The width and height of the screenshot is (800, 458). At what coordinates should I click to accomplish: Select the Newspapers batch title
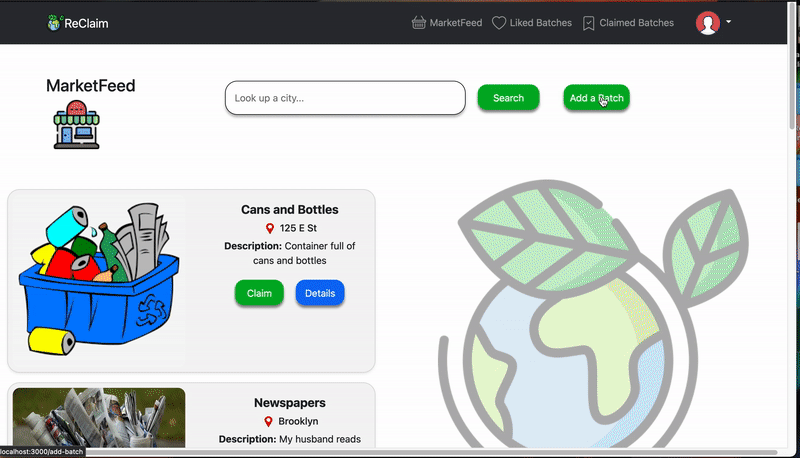[x=290, y=403]
